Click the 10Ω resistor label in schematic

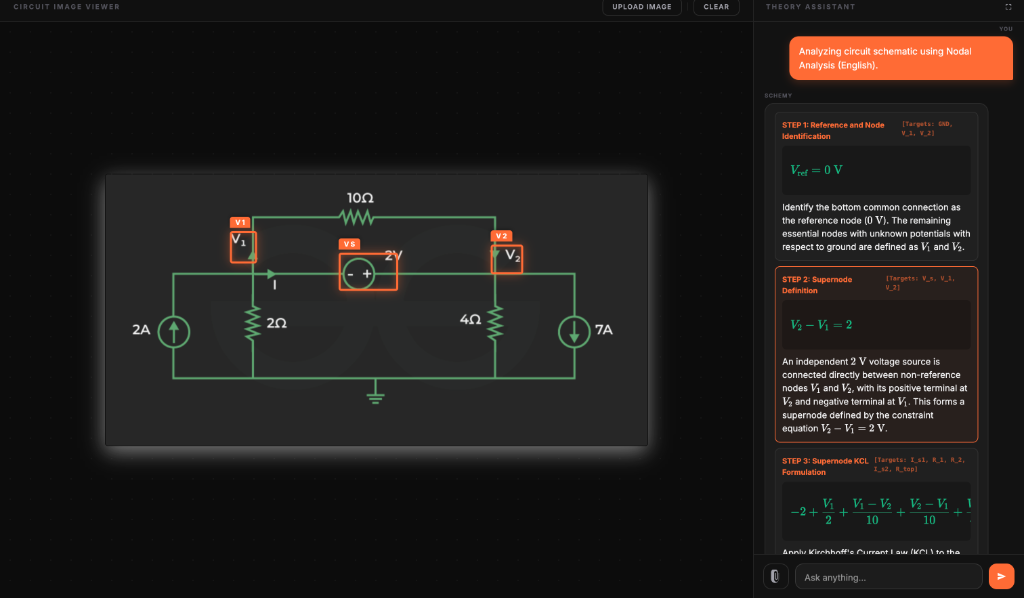tap(360, 198)
